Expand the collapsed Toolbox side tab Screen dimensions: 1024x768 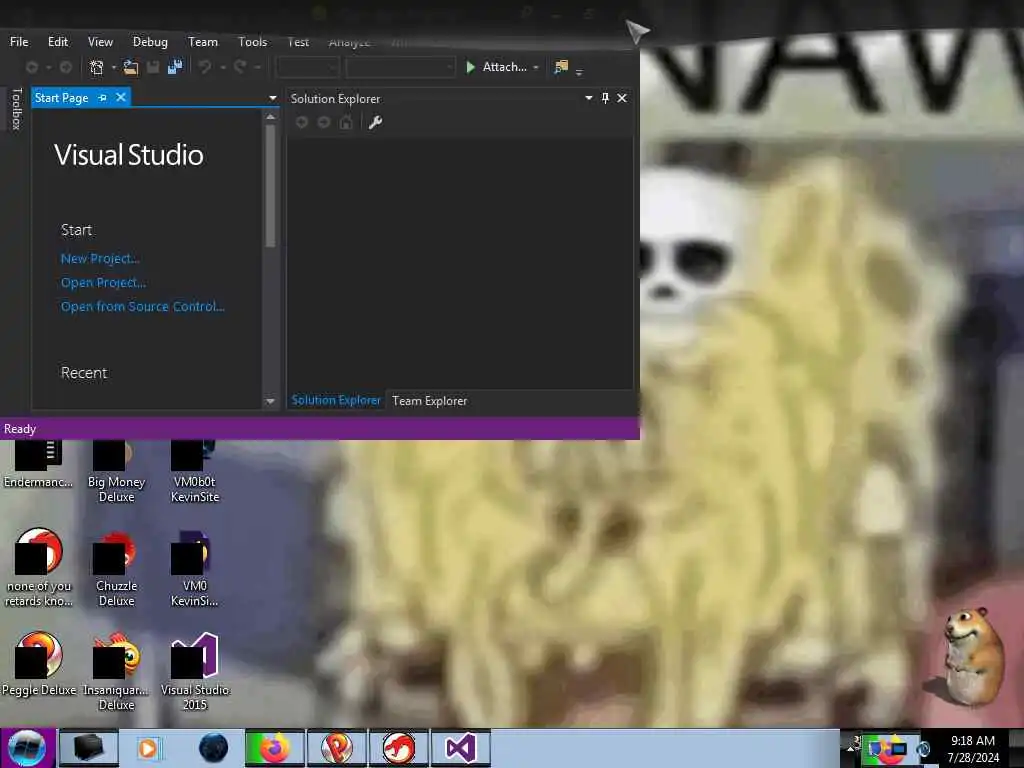16,109
